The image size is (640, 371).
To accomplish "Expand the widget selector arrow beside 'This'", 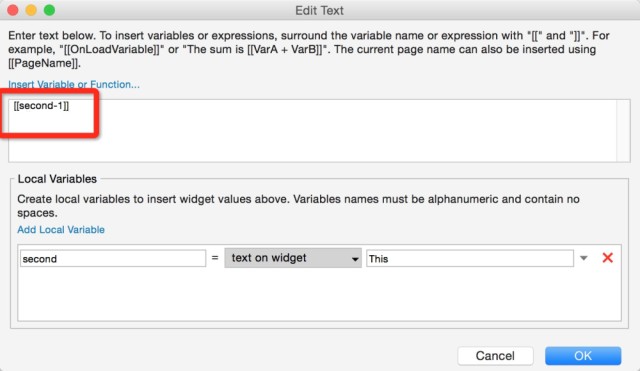I will tap(584, 258).
